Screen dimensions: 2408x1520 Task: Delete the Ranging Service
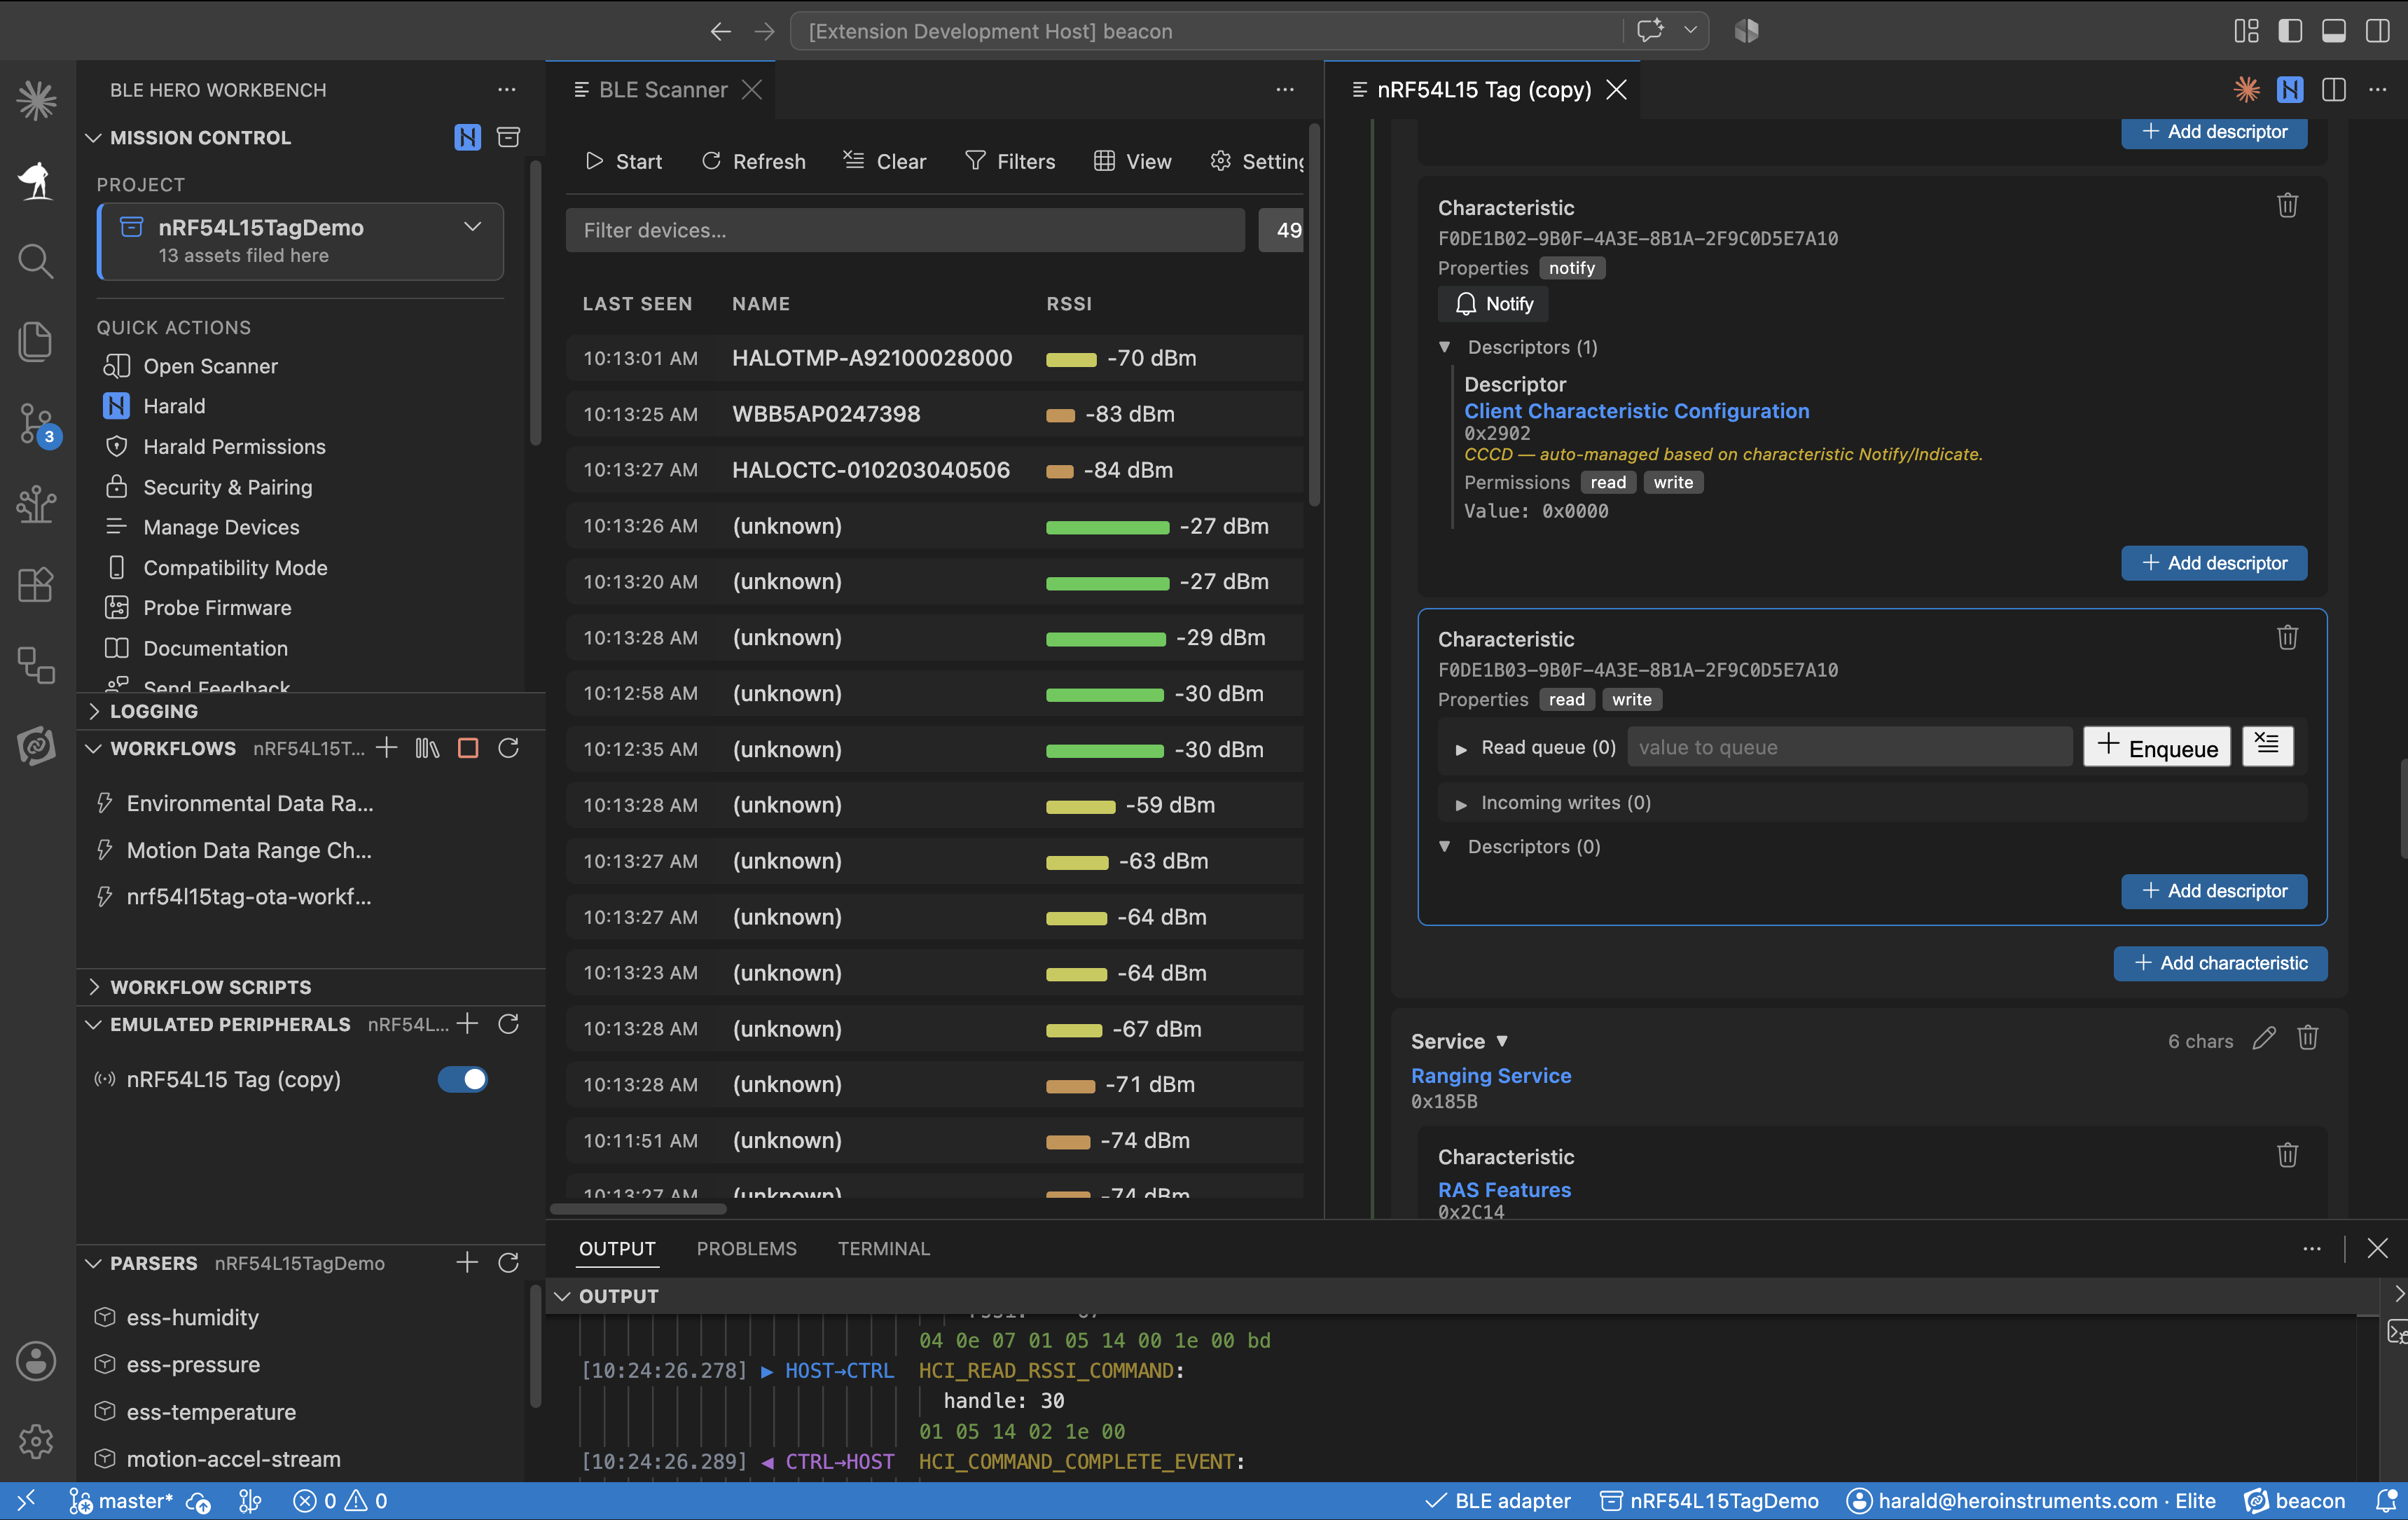(x=2307, y=1039)
